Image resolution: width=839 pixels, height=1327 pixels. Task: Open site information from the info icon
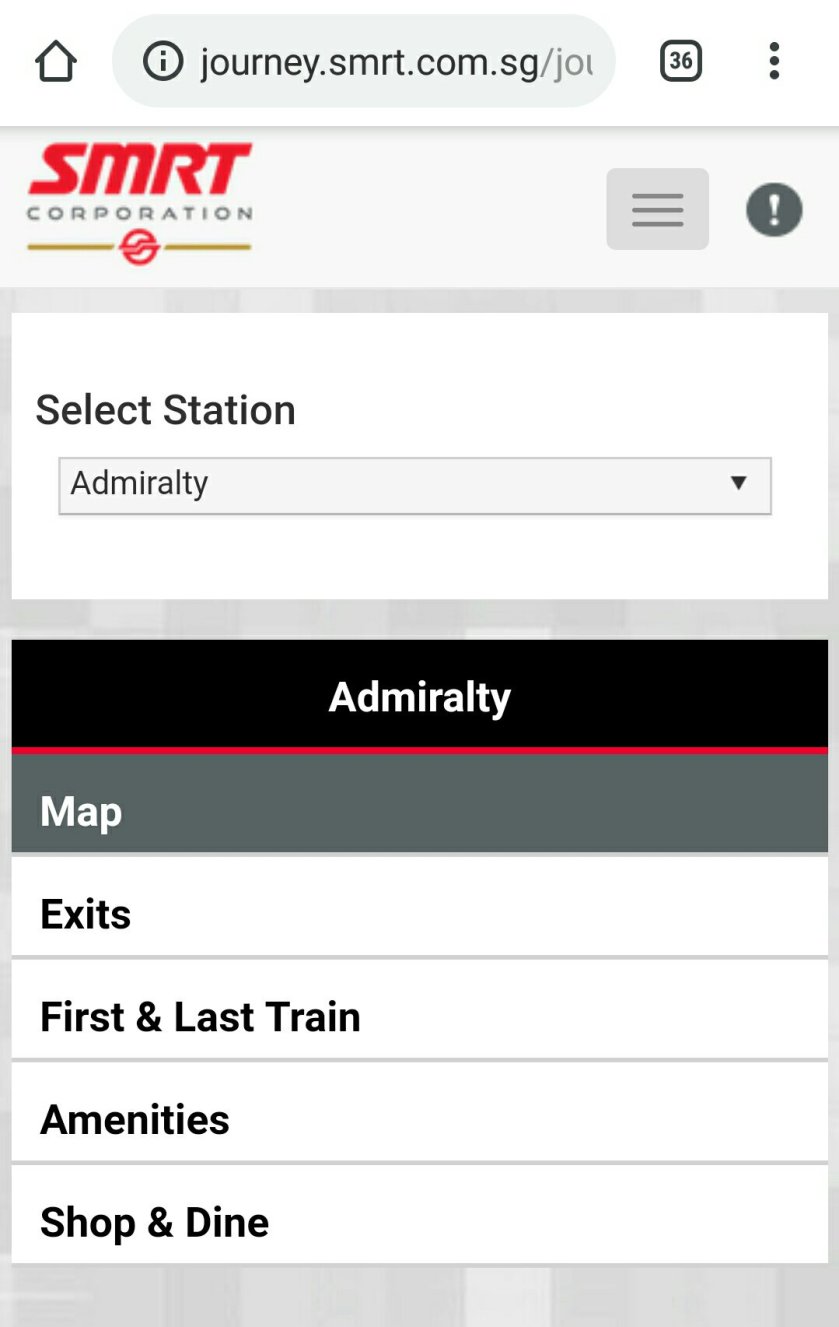click(x=163, y=62)
